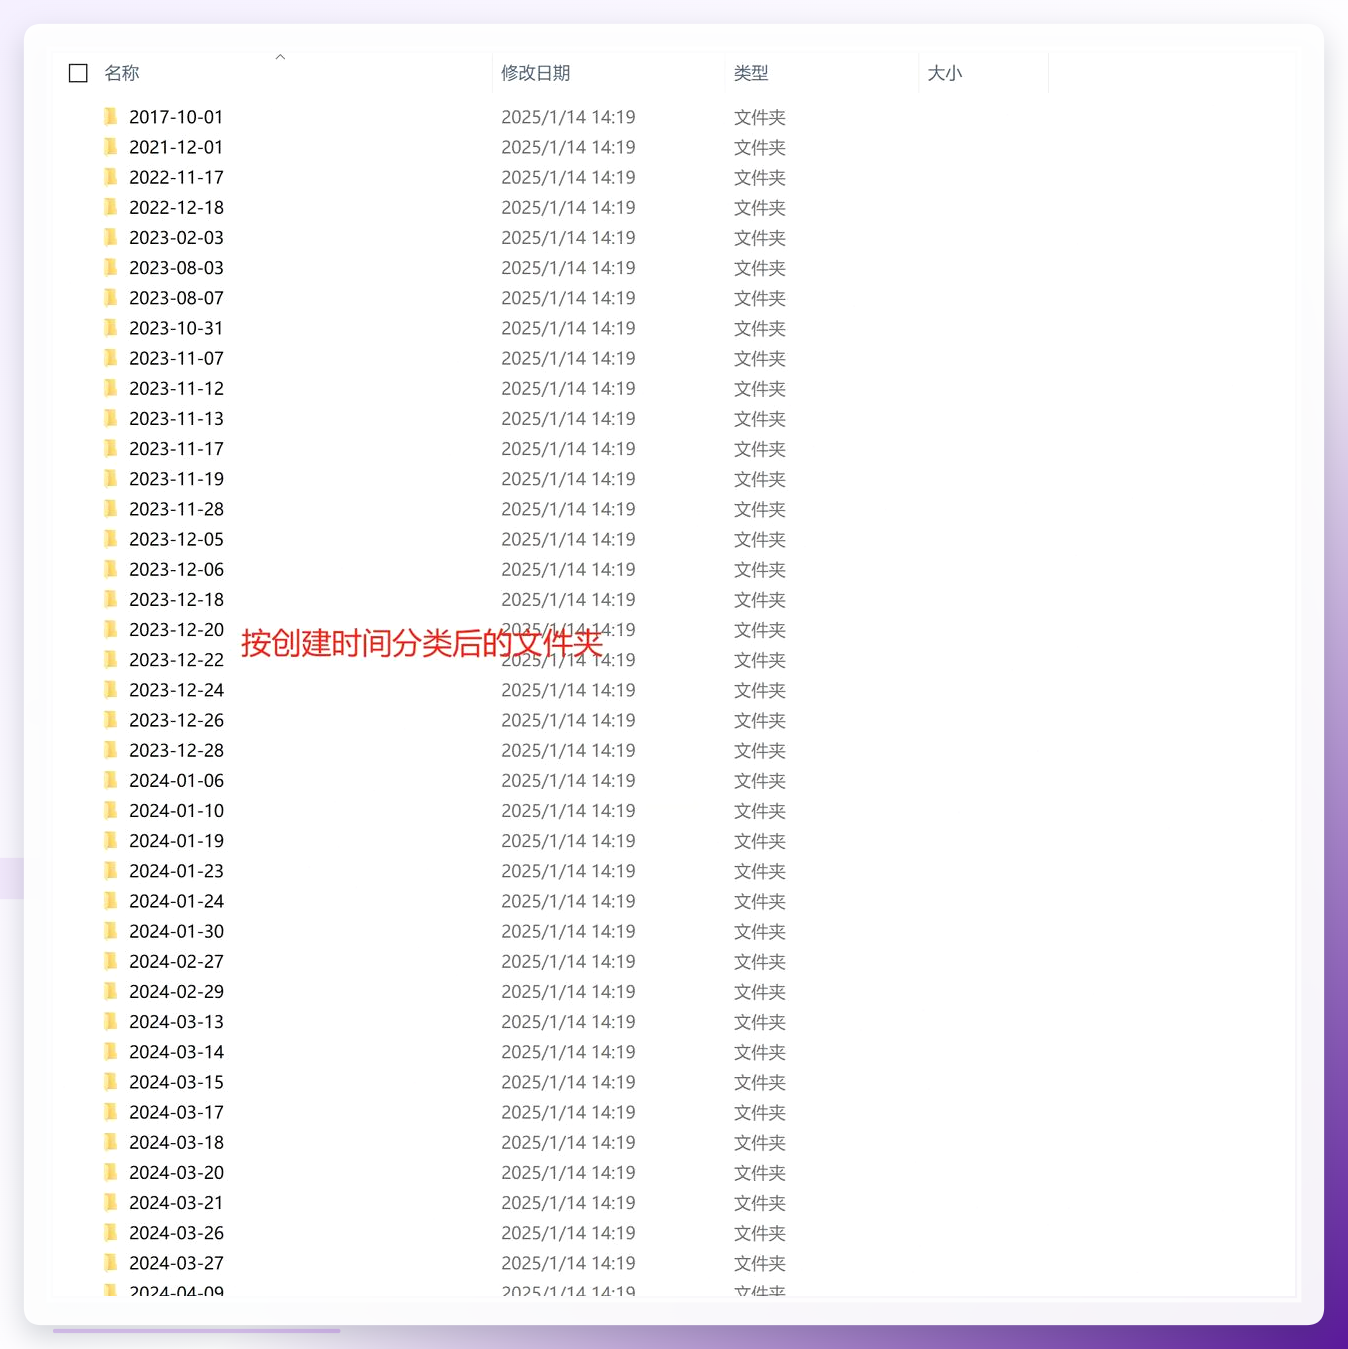The image size is (1348, 1349).
Task: Select the folder name 2023-02-03
Action: 176,238
